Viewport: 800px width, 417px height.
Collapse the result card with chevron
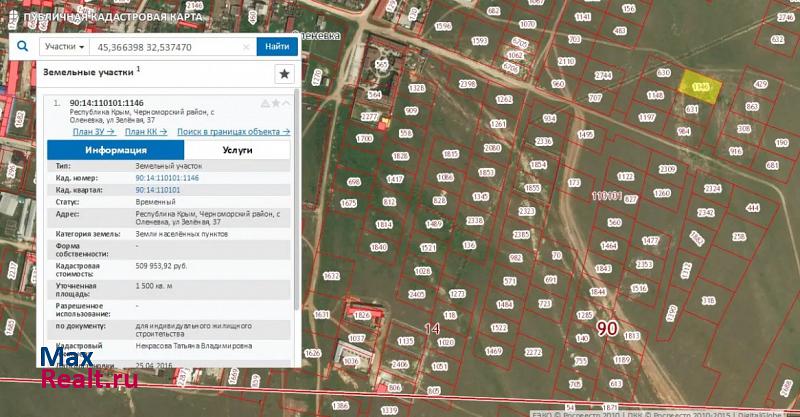point(287,103)
